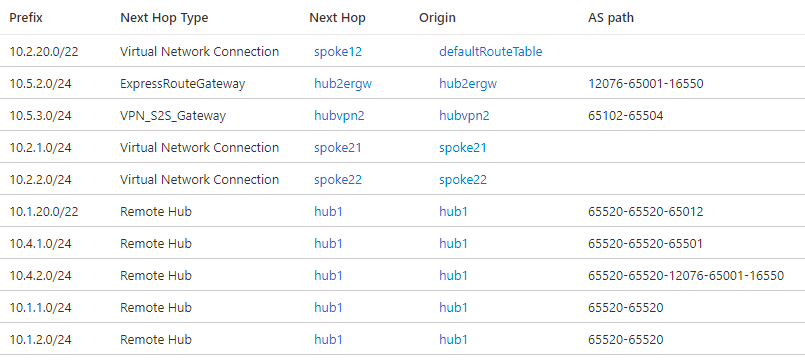805x364 pixels.
Task: Open hubvpn2 link in Next Hop column
Action: 339,116
